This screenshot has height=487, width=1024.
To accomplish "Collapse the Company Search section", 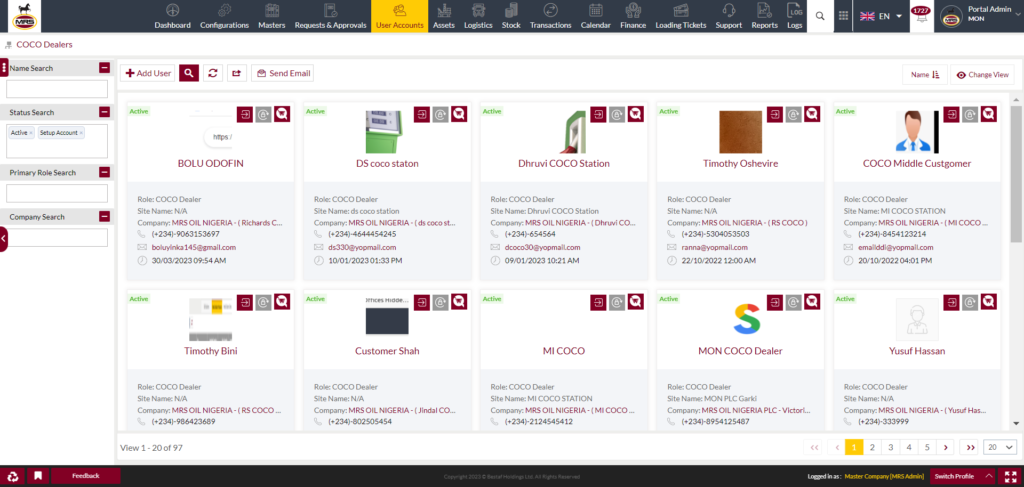I will tap(104, 217).
